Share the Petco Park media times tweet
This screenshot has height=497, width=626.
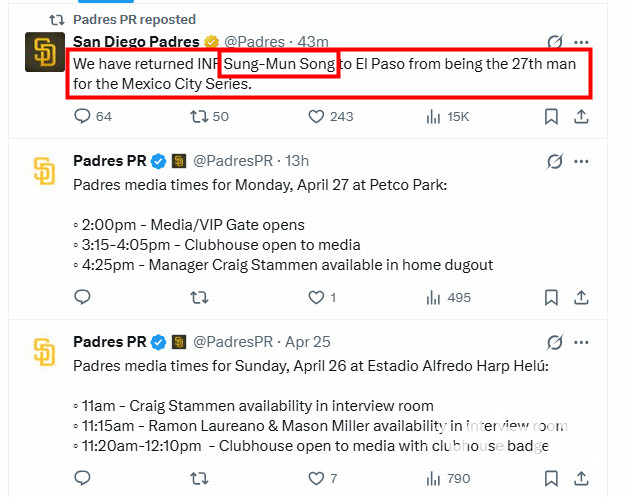[x=581, y=297]
